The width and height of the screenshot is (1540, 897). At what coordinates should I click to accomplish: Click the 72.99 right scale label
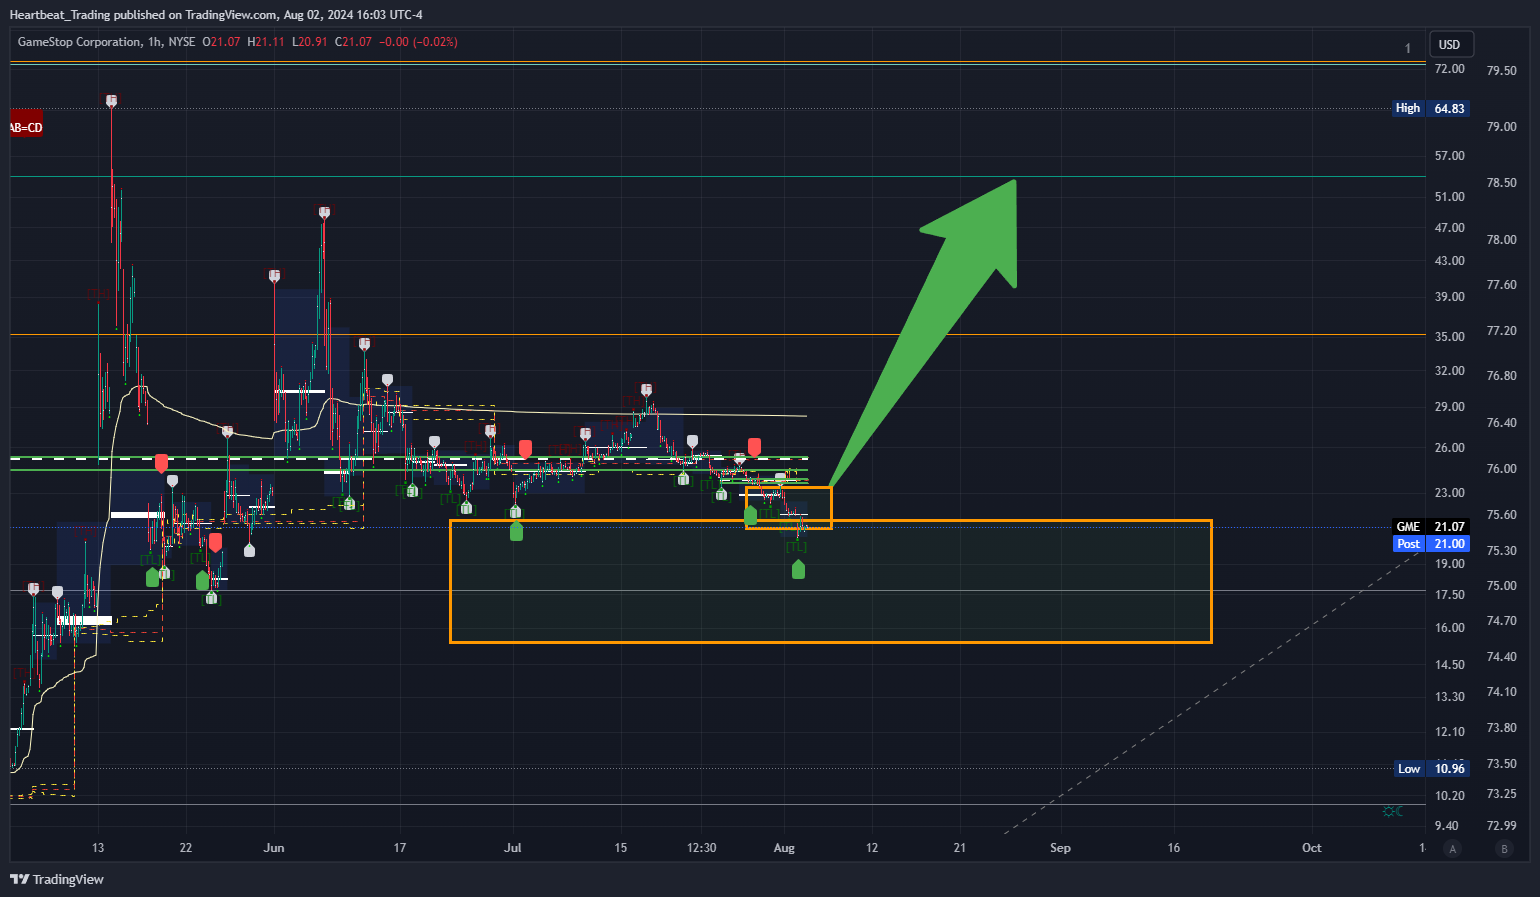[1502, 825]
